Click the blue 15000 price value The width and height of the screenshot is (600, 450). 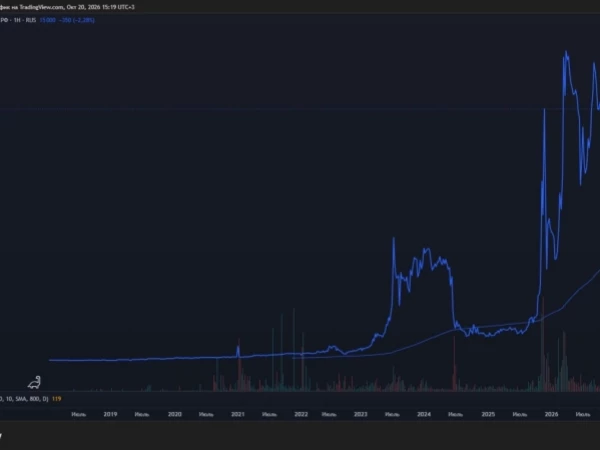[x=48, y=20]
